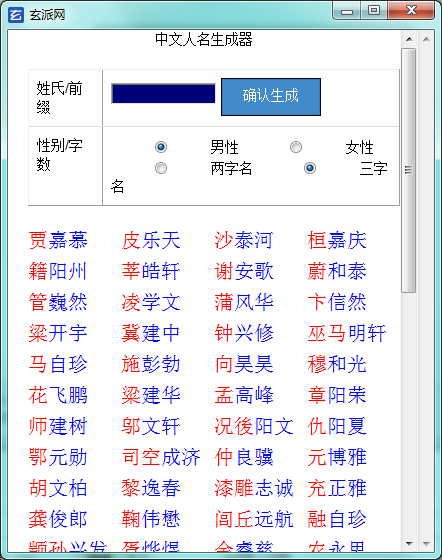Choose the name 闾丘远航
The height and width of the screenshot is (560, 442).
[254, 519]
